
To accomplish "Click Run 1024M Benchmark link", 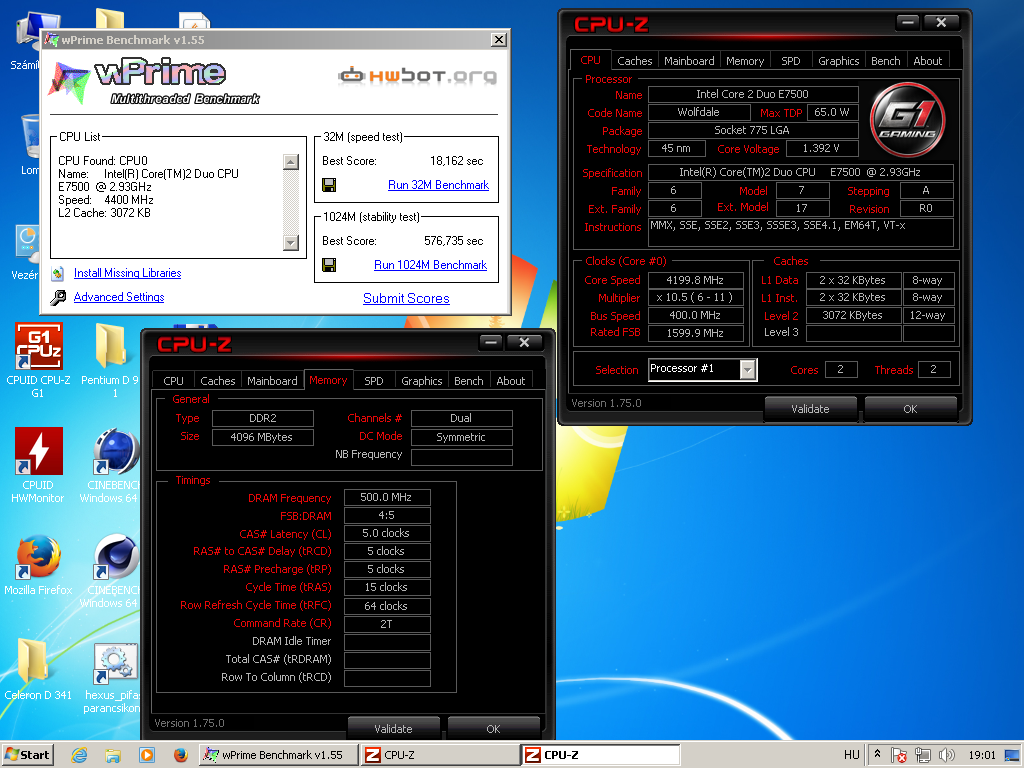I will click(x=430, y=265).
